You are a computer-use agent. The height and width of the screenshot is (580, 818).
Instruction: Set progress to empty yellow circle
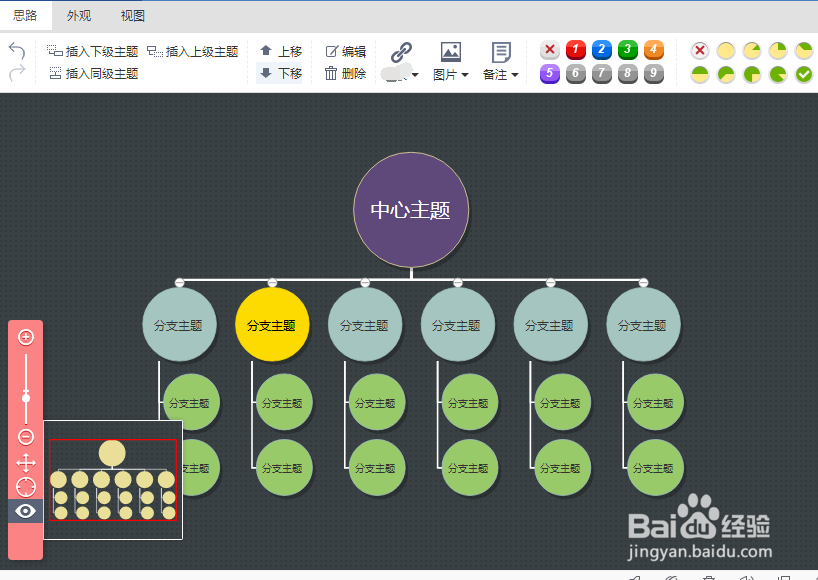[726, 51]
